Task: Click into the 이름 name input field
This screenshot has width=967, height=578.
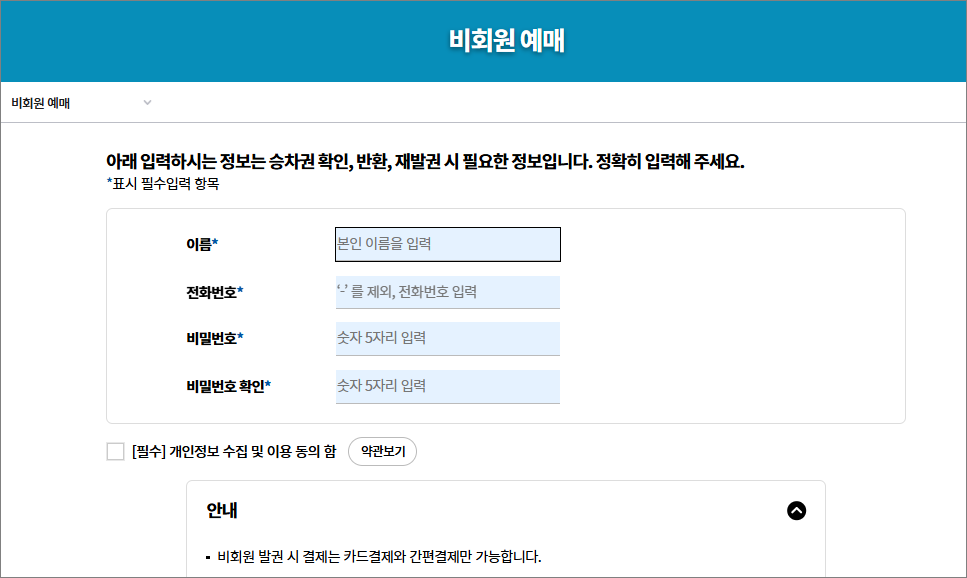Action: (447, 244)
